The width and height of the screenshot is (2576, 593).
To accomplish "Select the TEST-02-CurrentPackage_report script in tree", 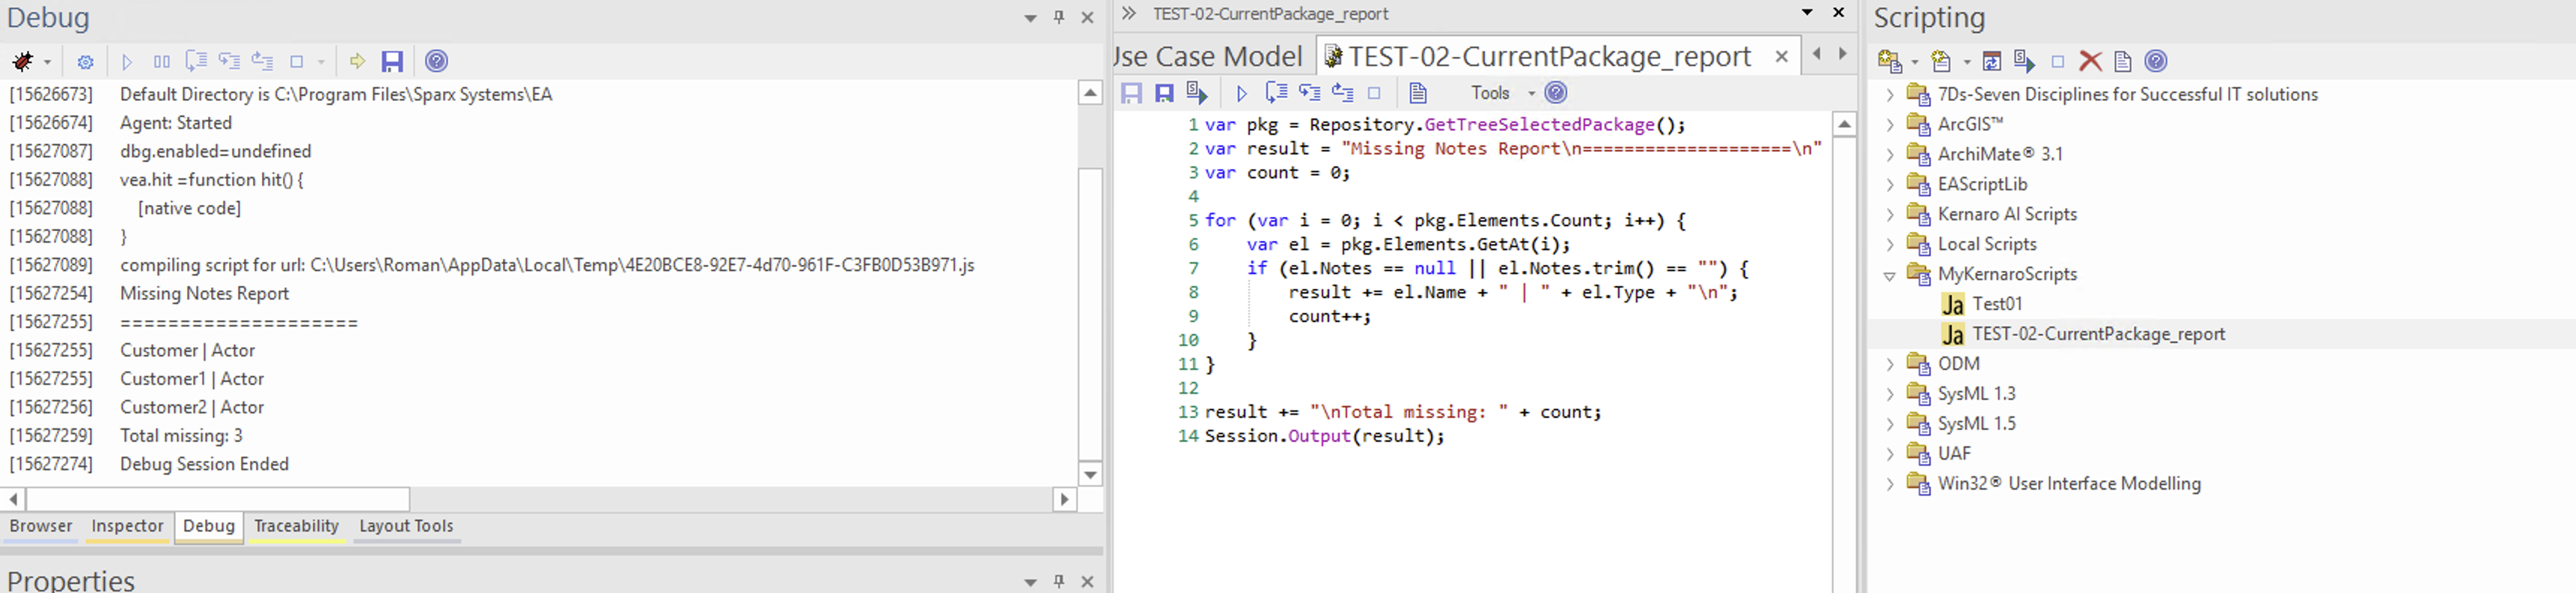I will pyautogui.click(x=2098, y=334).
